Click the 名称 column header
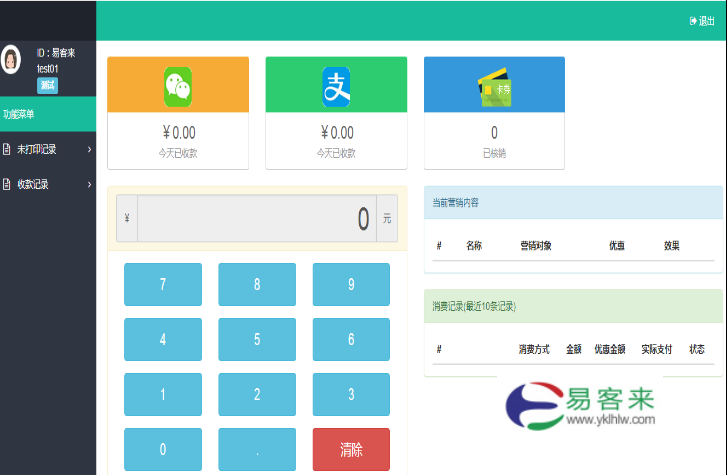 pos(474,246)
